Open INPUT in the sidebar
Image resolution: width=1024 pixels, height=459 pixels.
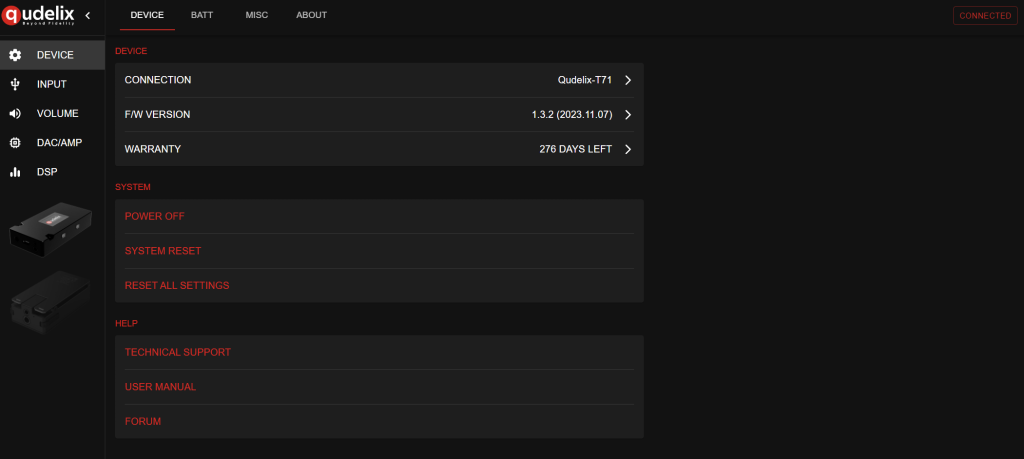coord(52,84)
